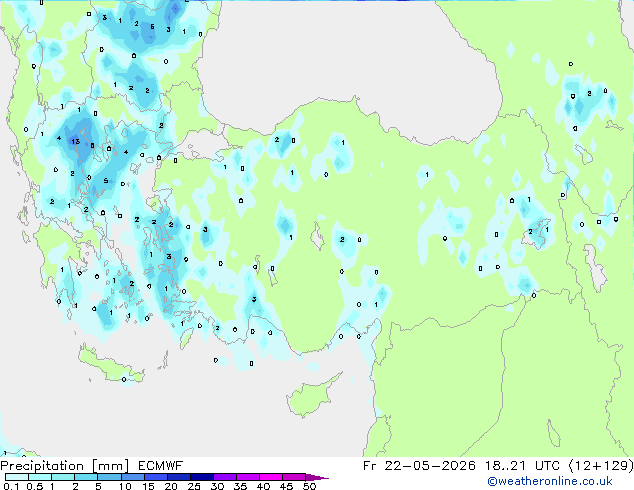Click the purple arrow tip above 50 mm
634x490 pixels.
317,477
